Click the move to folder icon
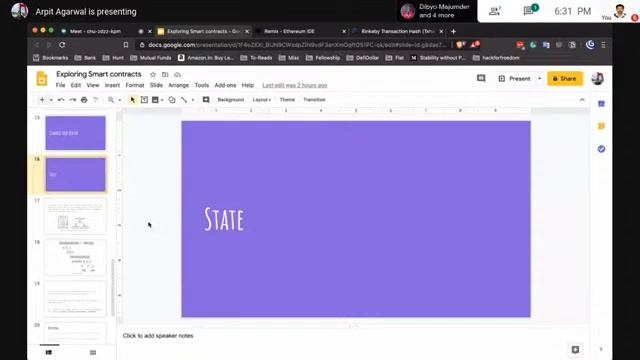The height and width of the screenshot is (360, 640). (165, 75)
